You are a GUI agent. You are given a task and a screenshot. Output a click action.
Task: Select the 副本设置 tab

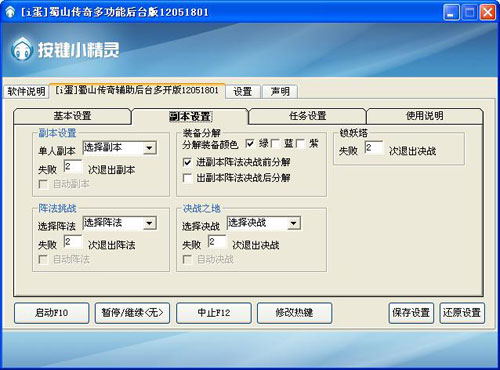click(x=190, y=116)
